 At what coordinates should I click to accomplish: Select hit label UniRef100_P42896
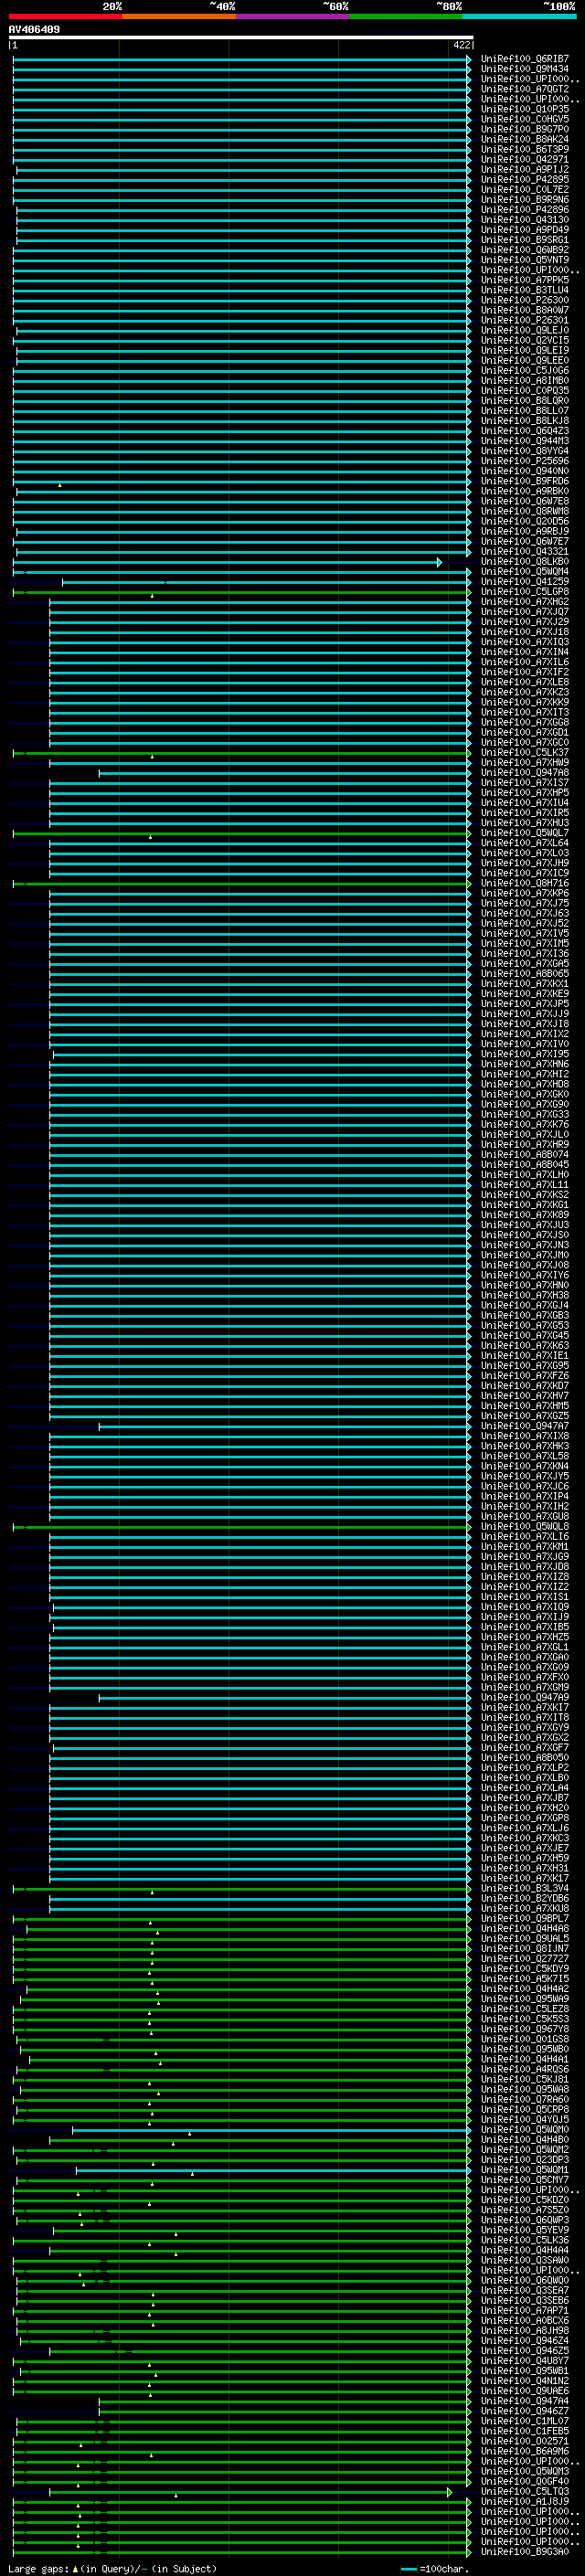pos(525,209)
